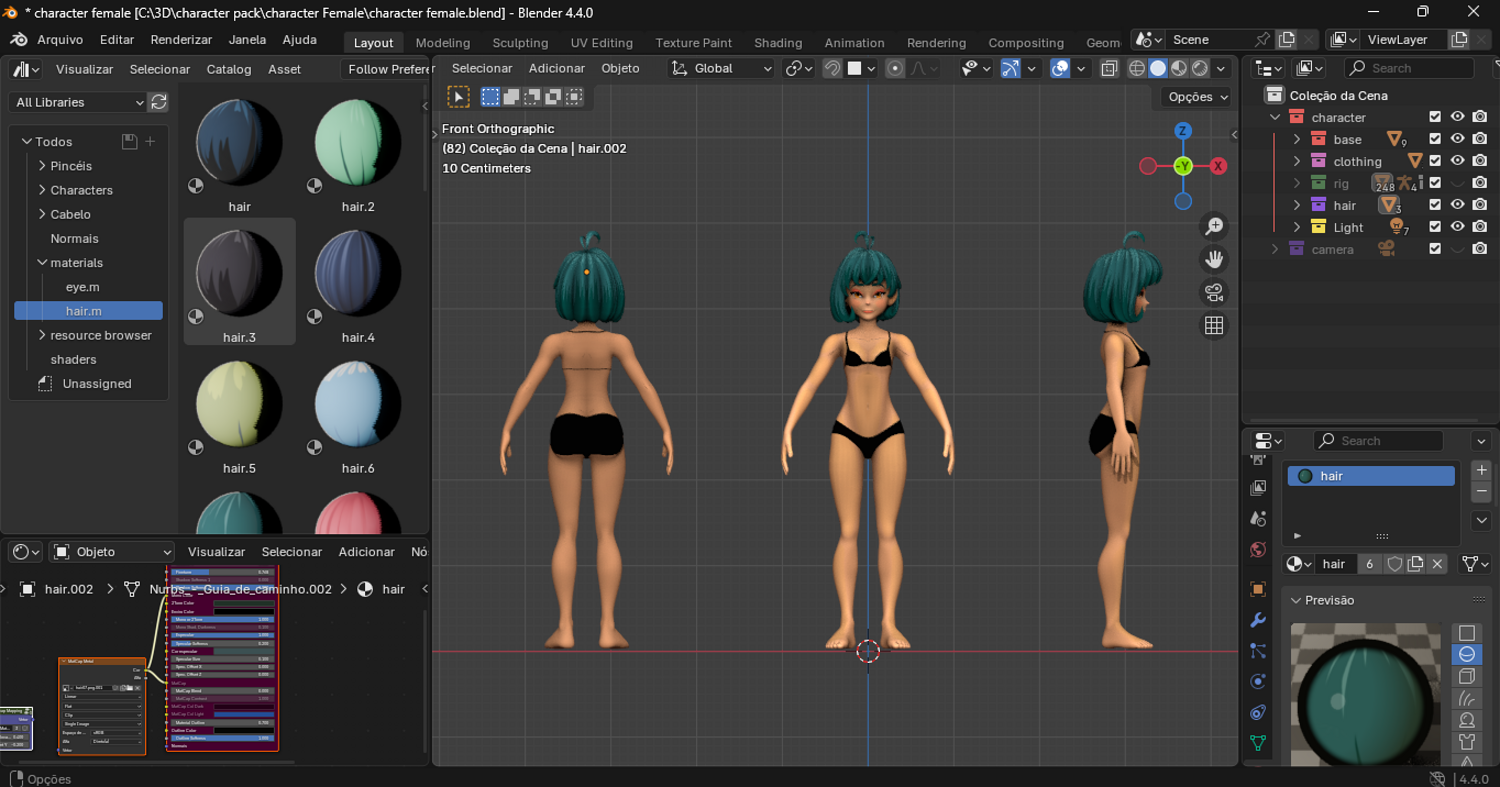1500x787 pixels.
Task: Click the pan hand viewport gizmo
Action: (1214, 260)
